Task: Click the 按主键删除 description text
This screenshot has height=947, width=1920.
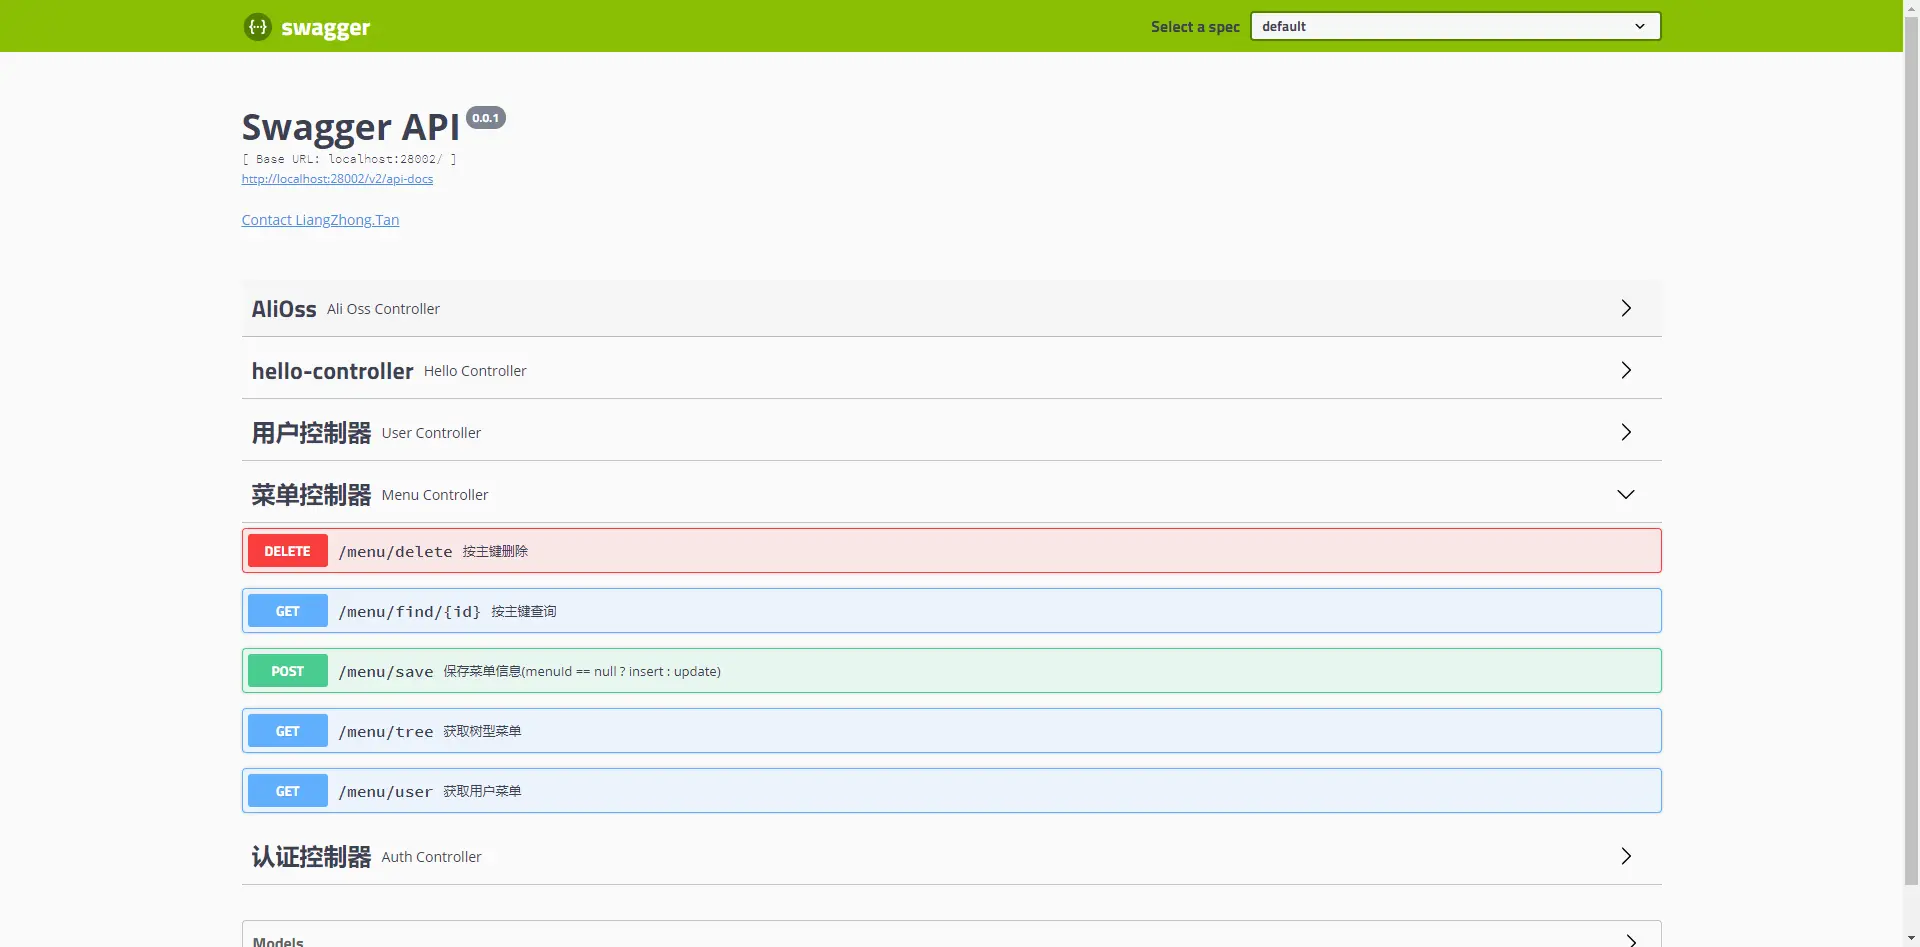Action: point(495,551)
